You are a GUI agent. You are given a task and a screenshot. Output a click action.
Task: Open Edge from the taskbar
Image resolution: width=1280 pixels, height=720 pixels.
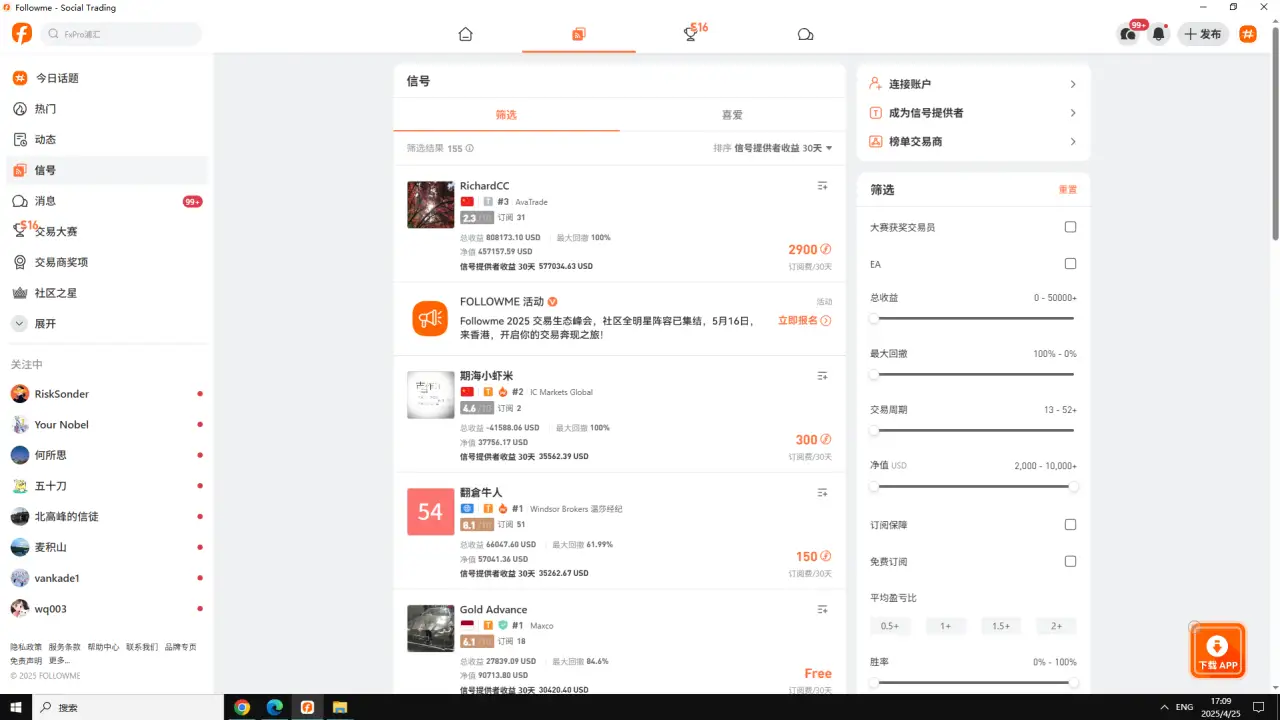coord(274,707)
